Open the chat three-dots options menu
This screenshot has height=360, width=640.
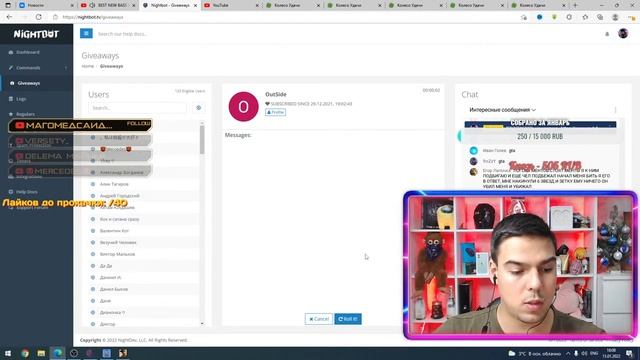click(615, 110)
